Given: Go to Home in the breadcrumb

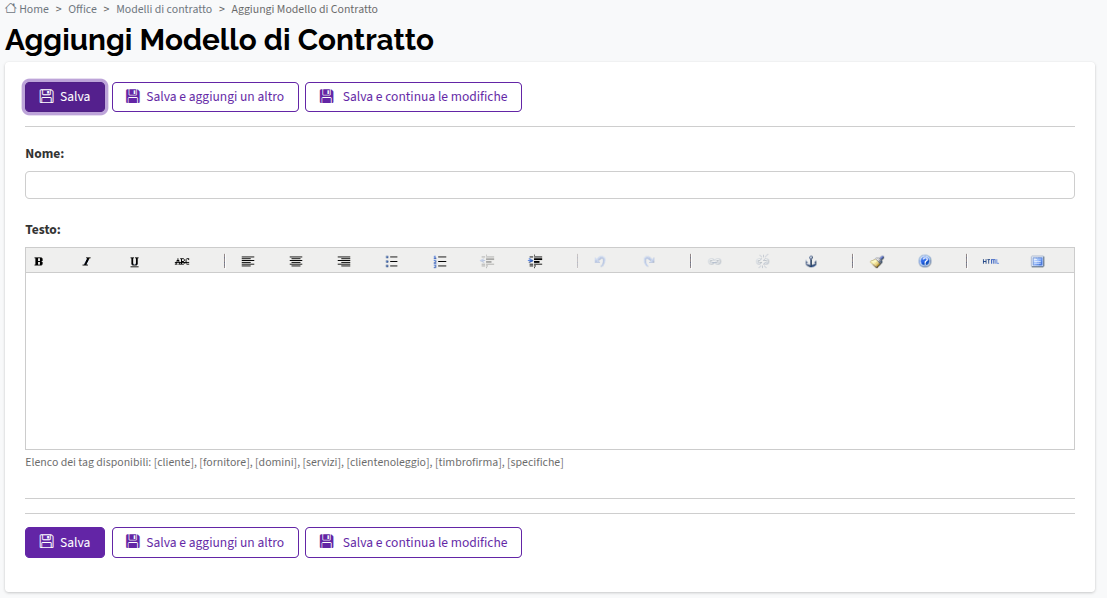Looking at the screenshot, I should pyautogui.click(x=28, y=9).
